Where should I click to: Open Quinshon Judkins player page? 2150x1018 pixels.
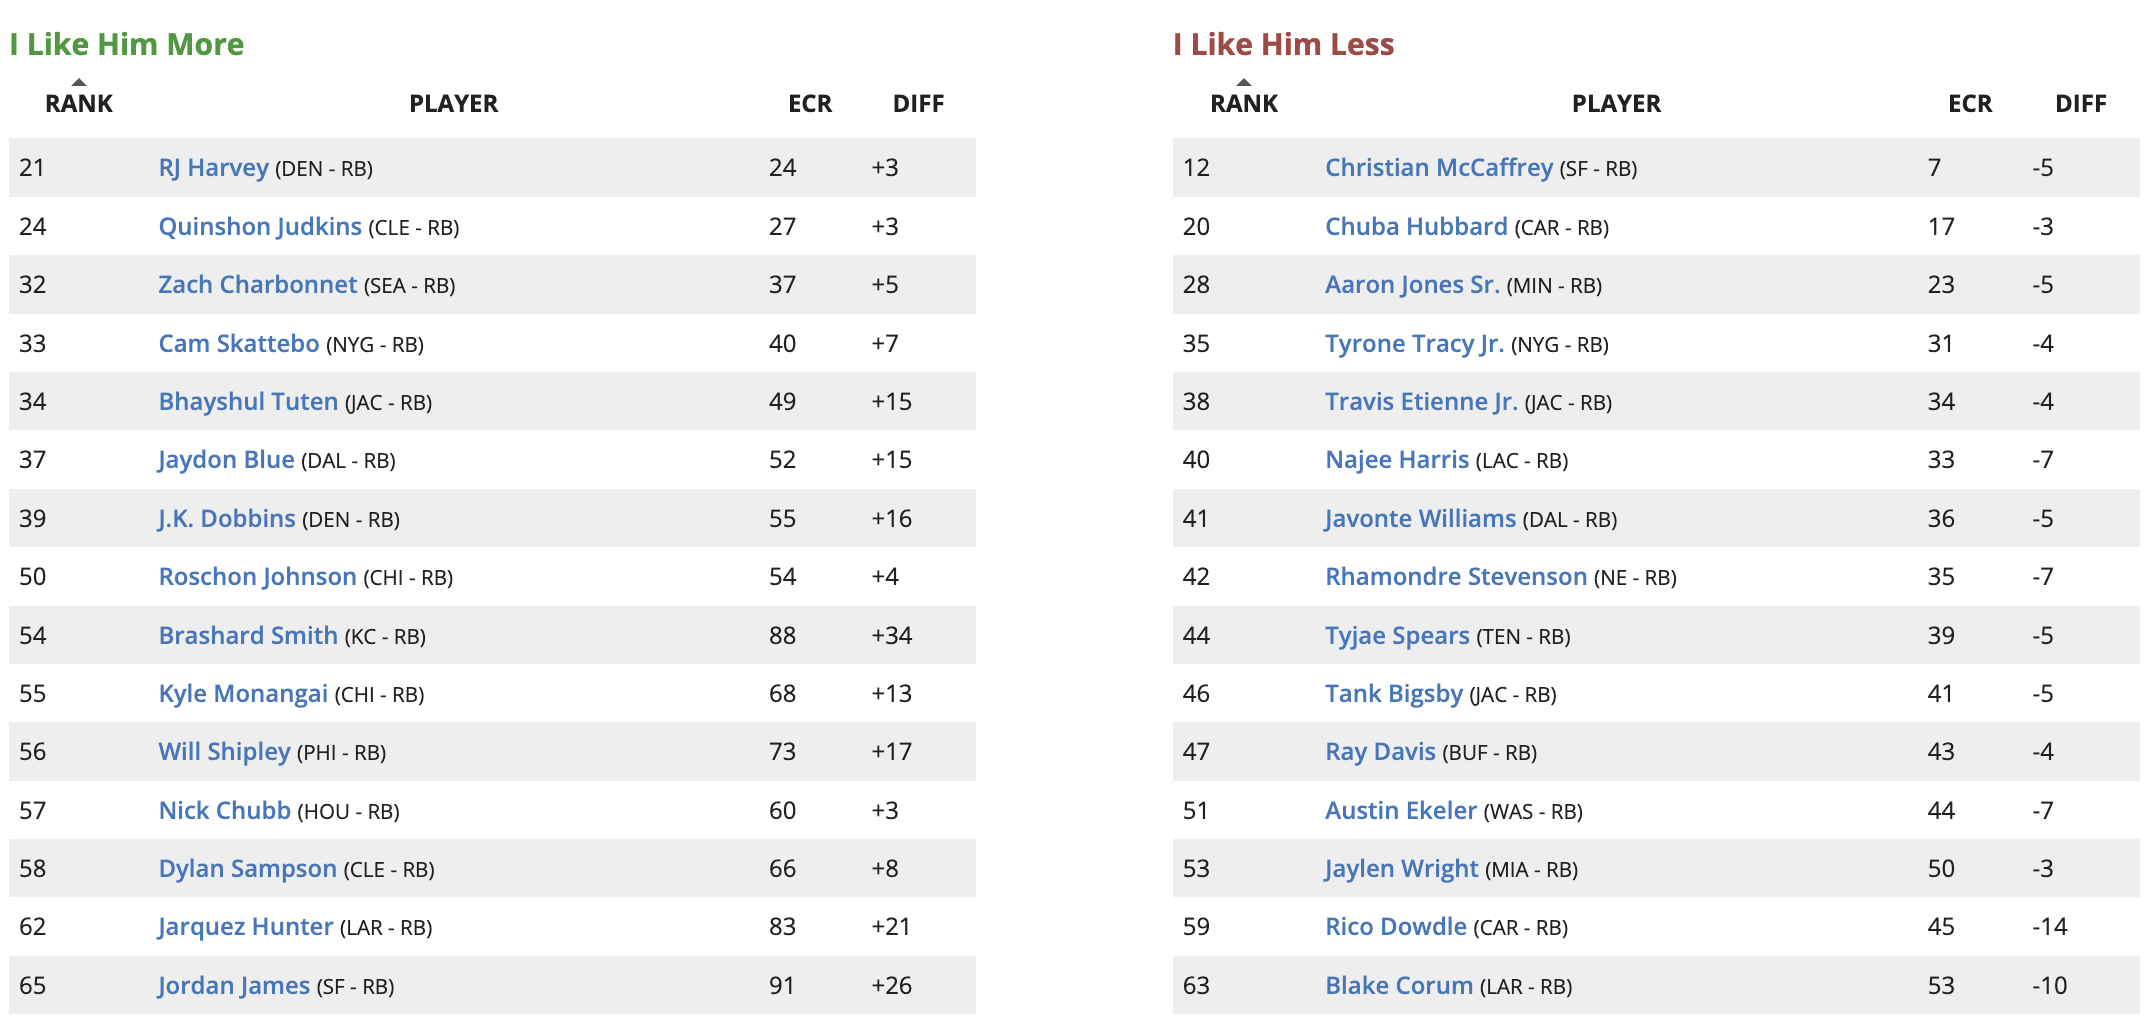click(x=260, y=226)
